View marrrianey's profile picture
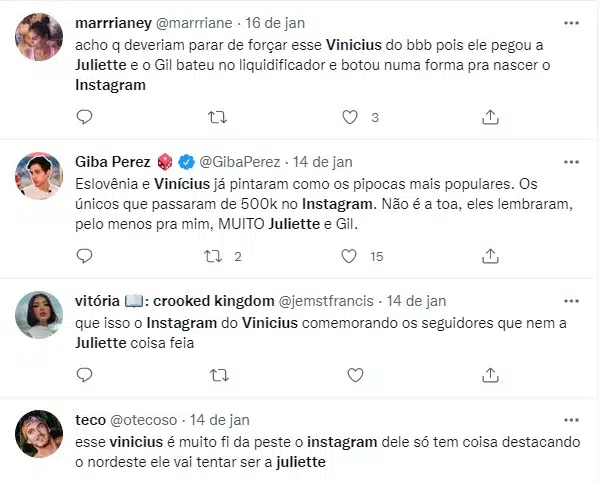Image resolution: width=611 pixels, height=483 pixels. [41, 37]
